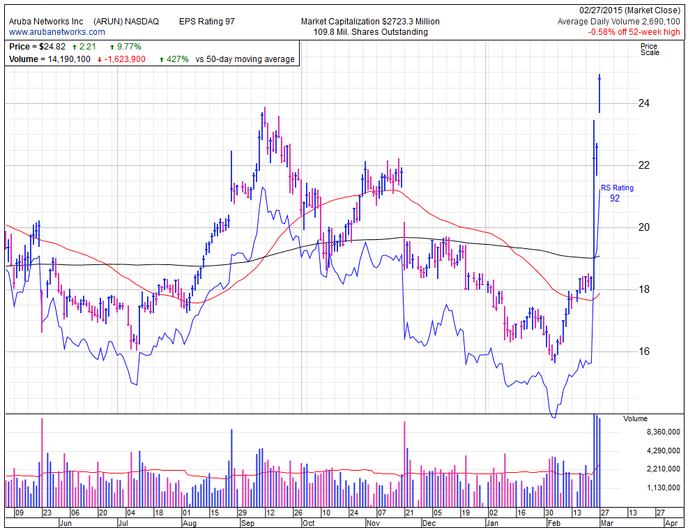Select the Market Capitalization $2723.3 Million text

[370, 21]
